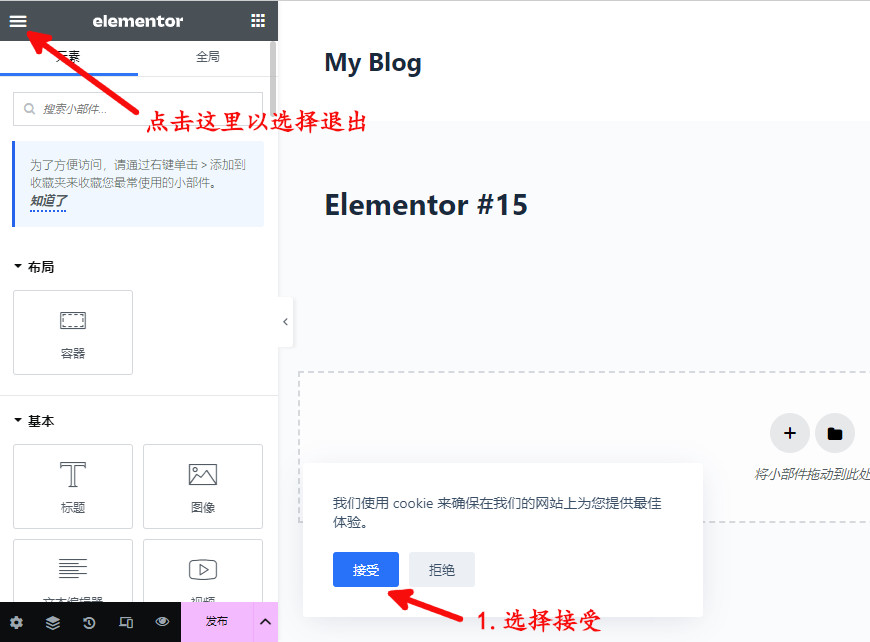Open the Navigator layers icon
Viewport: 870px width, 642px height.
(53, 622)
